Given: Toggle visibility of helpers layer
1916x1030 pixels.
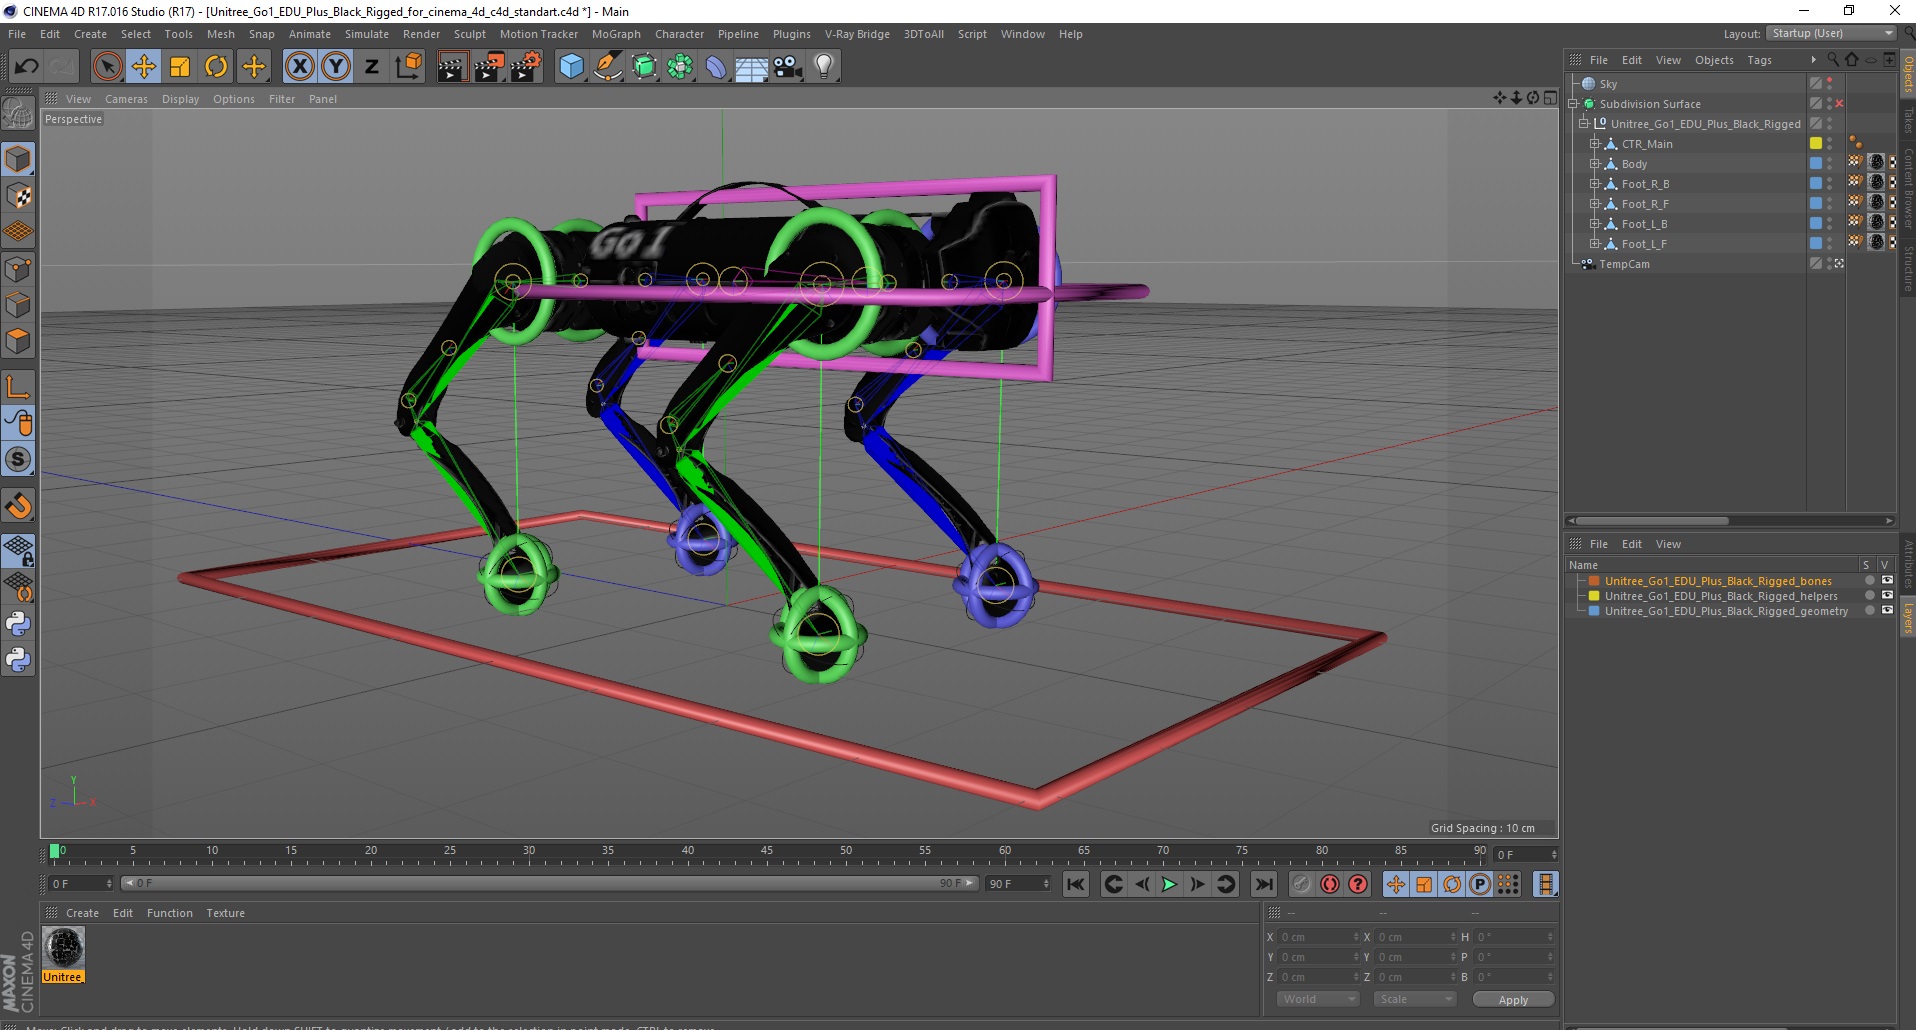Looking at the screenshot, I should click(1887, 596).
